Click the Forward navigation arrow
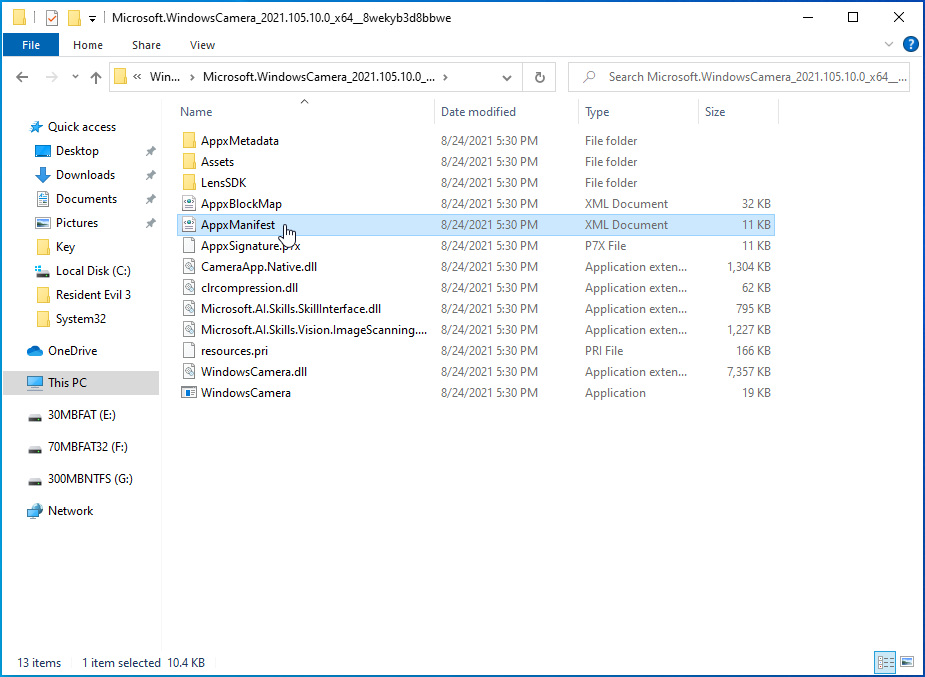925x677 pixels. click(x=52, y=77)
